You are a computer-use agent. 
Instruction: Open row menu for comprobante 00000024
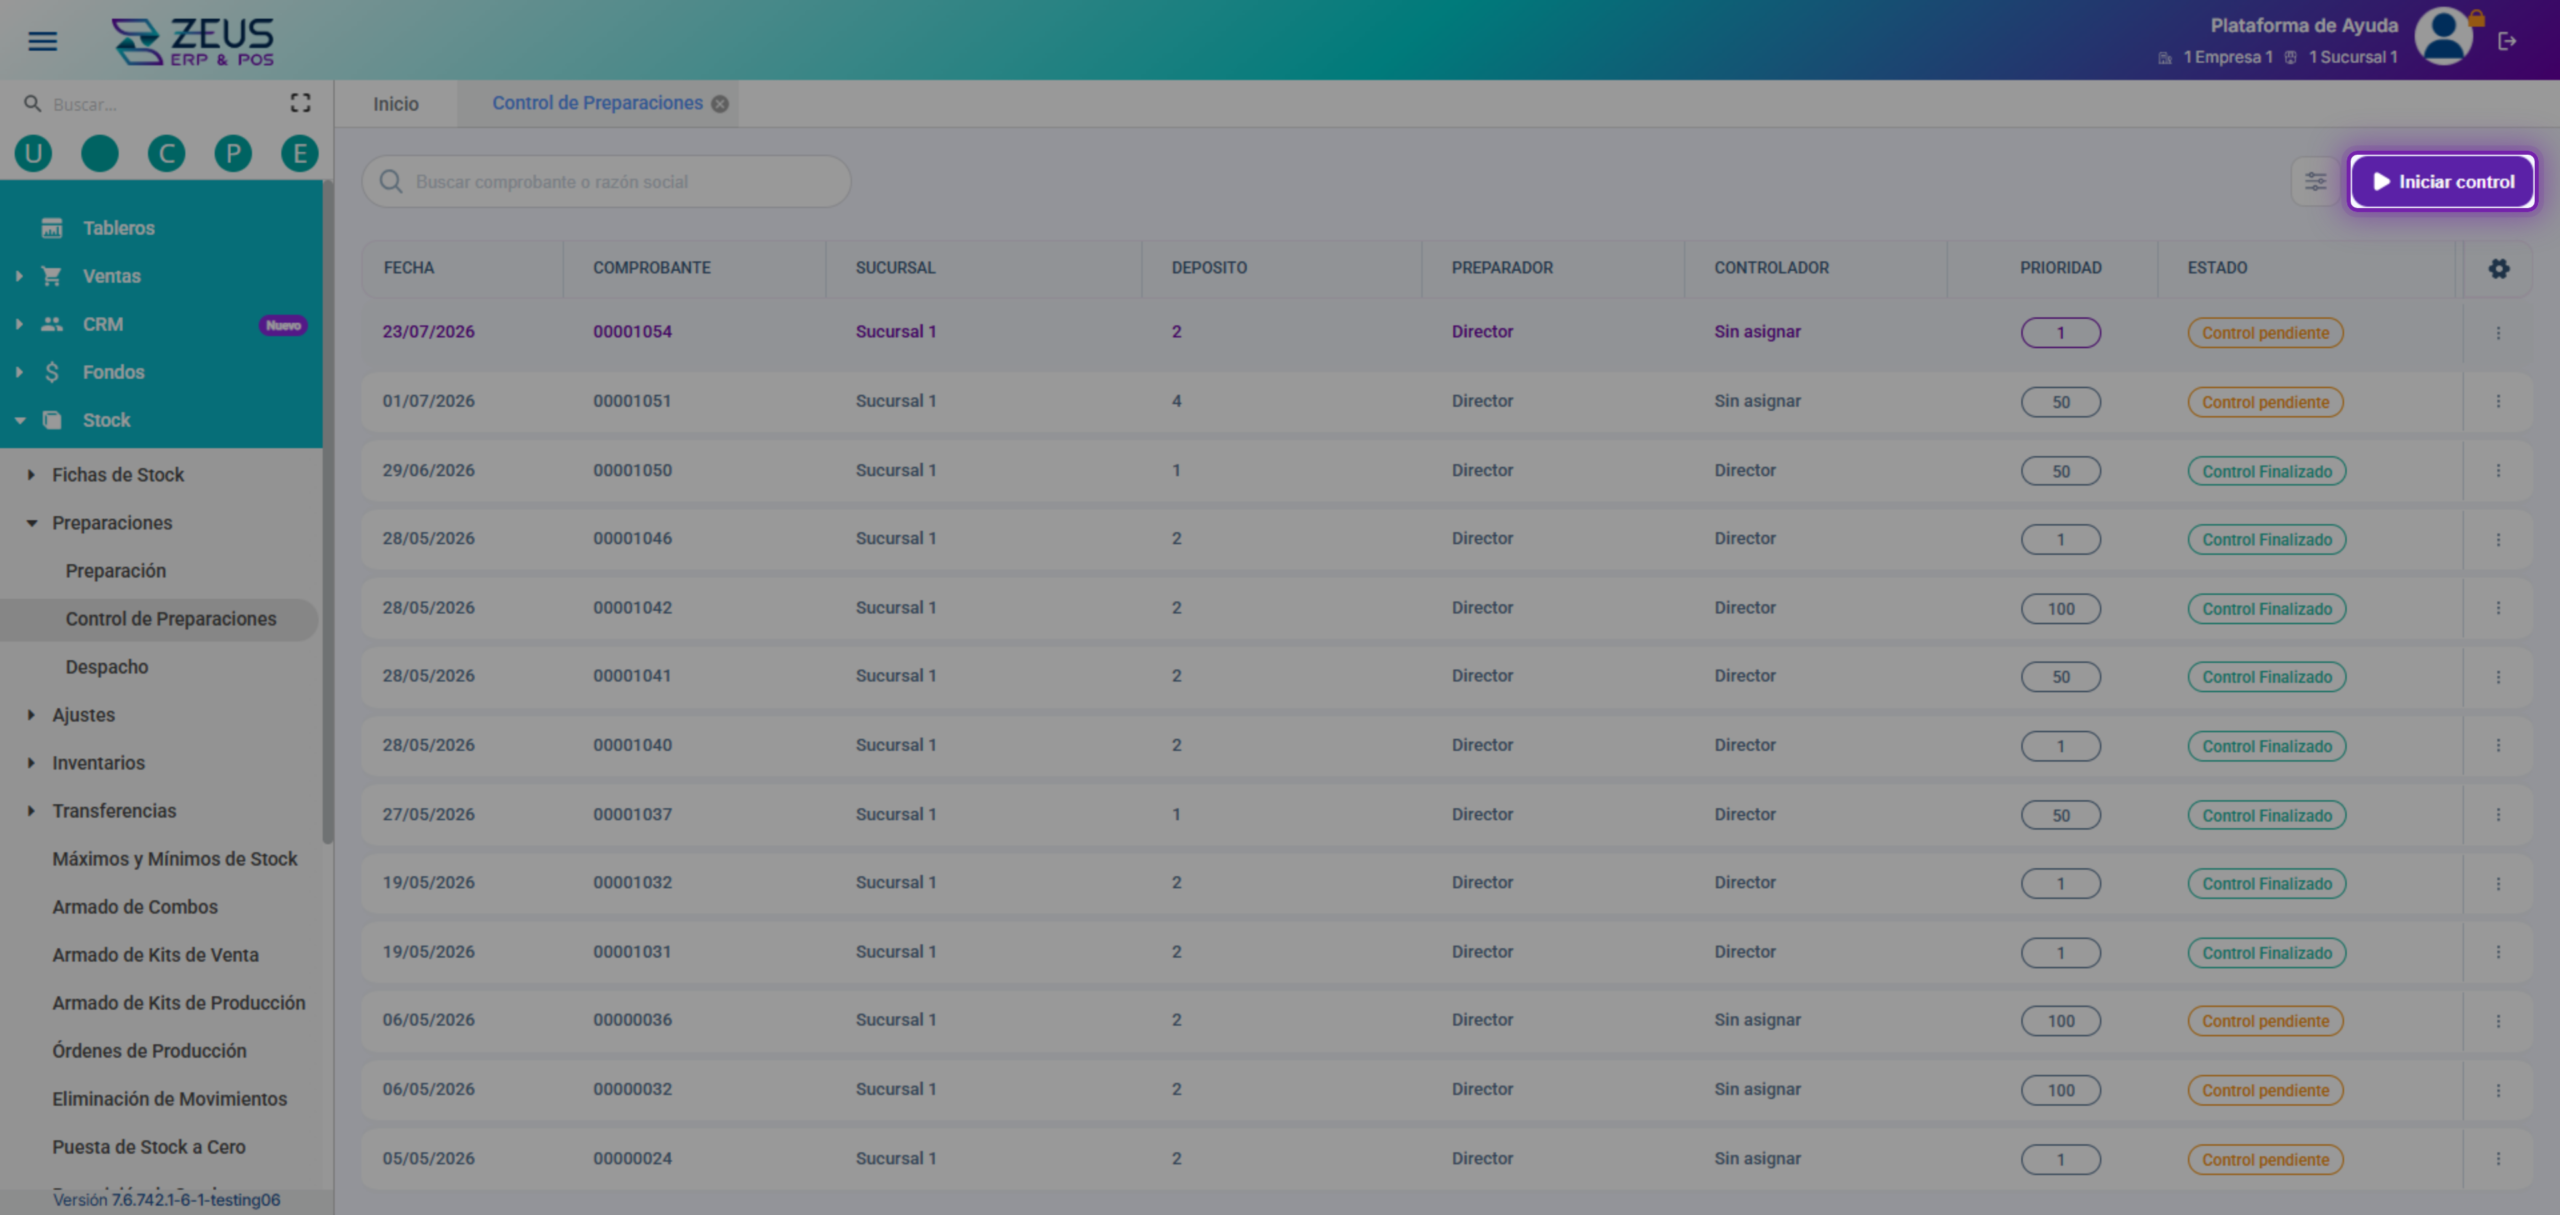2498,1158
